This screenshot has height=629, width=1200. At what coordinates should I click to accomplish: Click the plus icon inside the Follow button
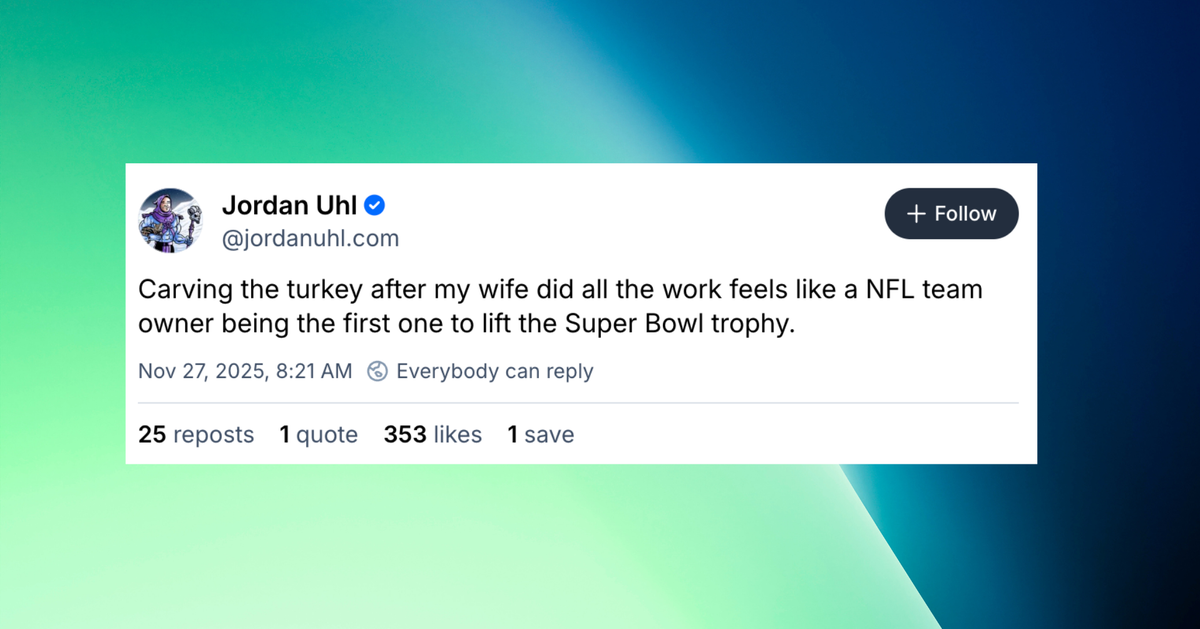coord(915,213)
